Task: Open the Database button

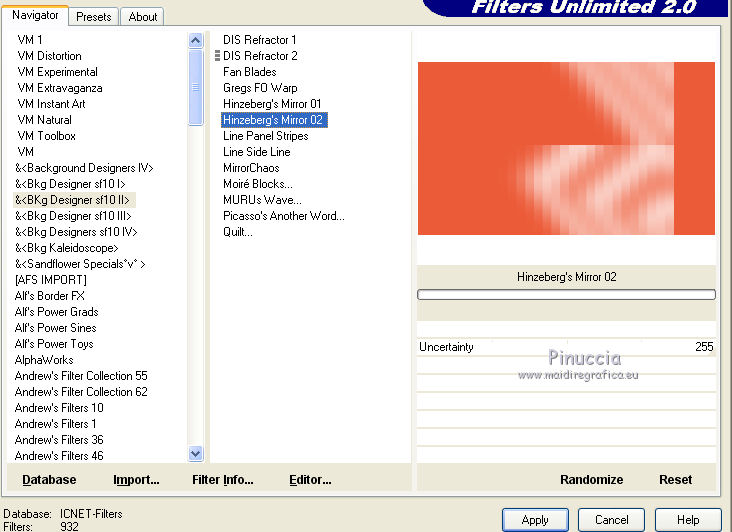Action: pos(49,480)
